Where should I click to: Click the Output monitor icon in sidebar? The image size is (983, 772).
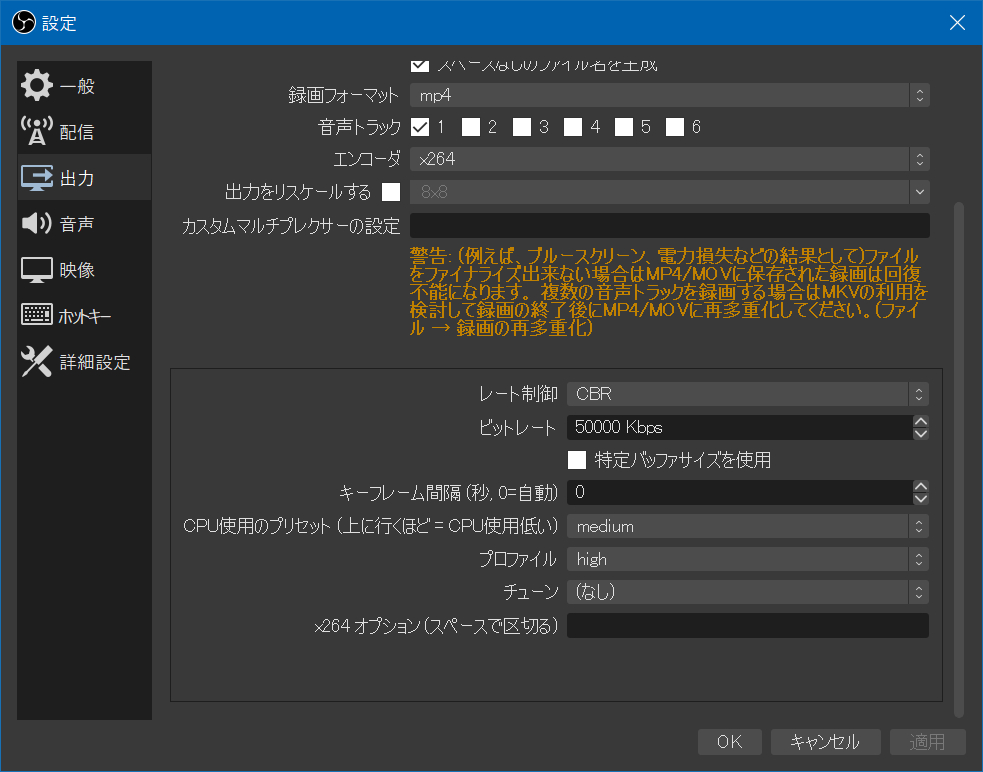click(36, 177)
